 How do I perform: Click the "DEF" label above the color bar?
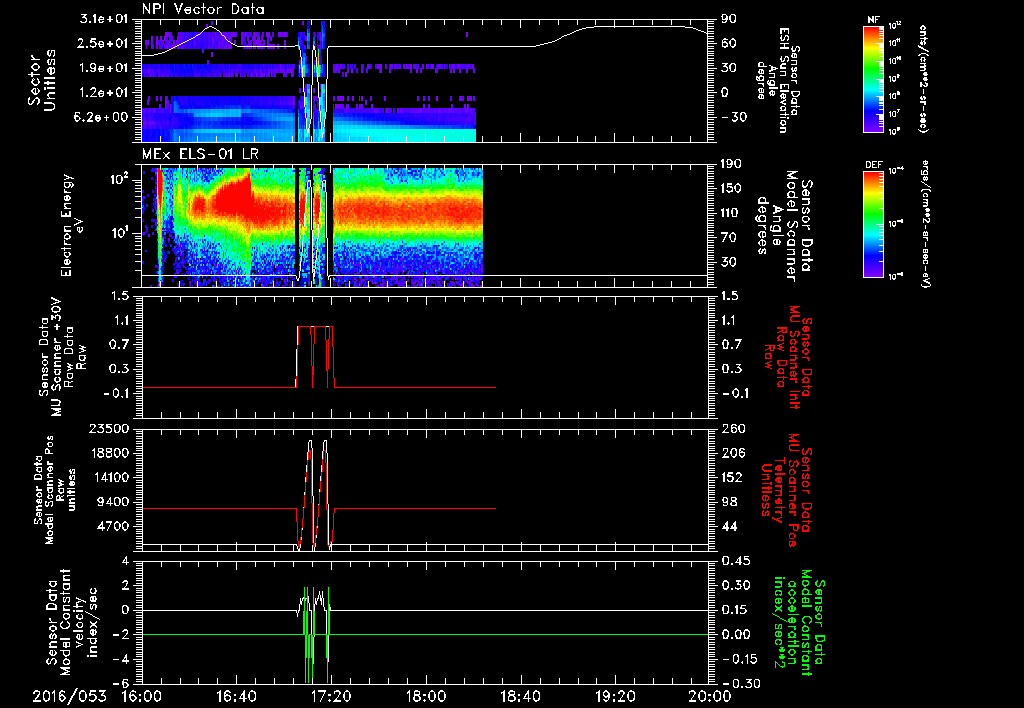(x=874, y=165)
